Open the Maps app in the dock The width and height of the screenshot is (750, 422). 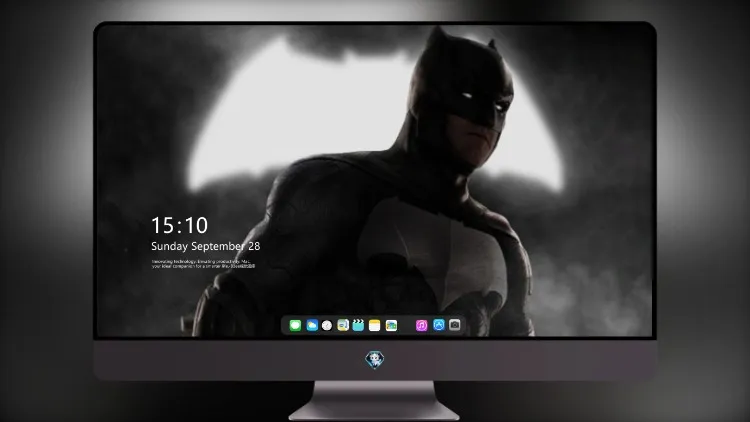(343, 325)
